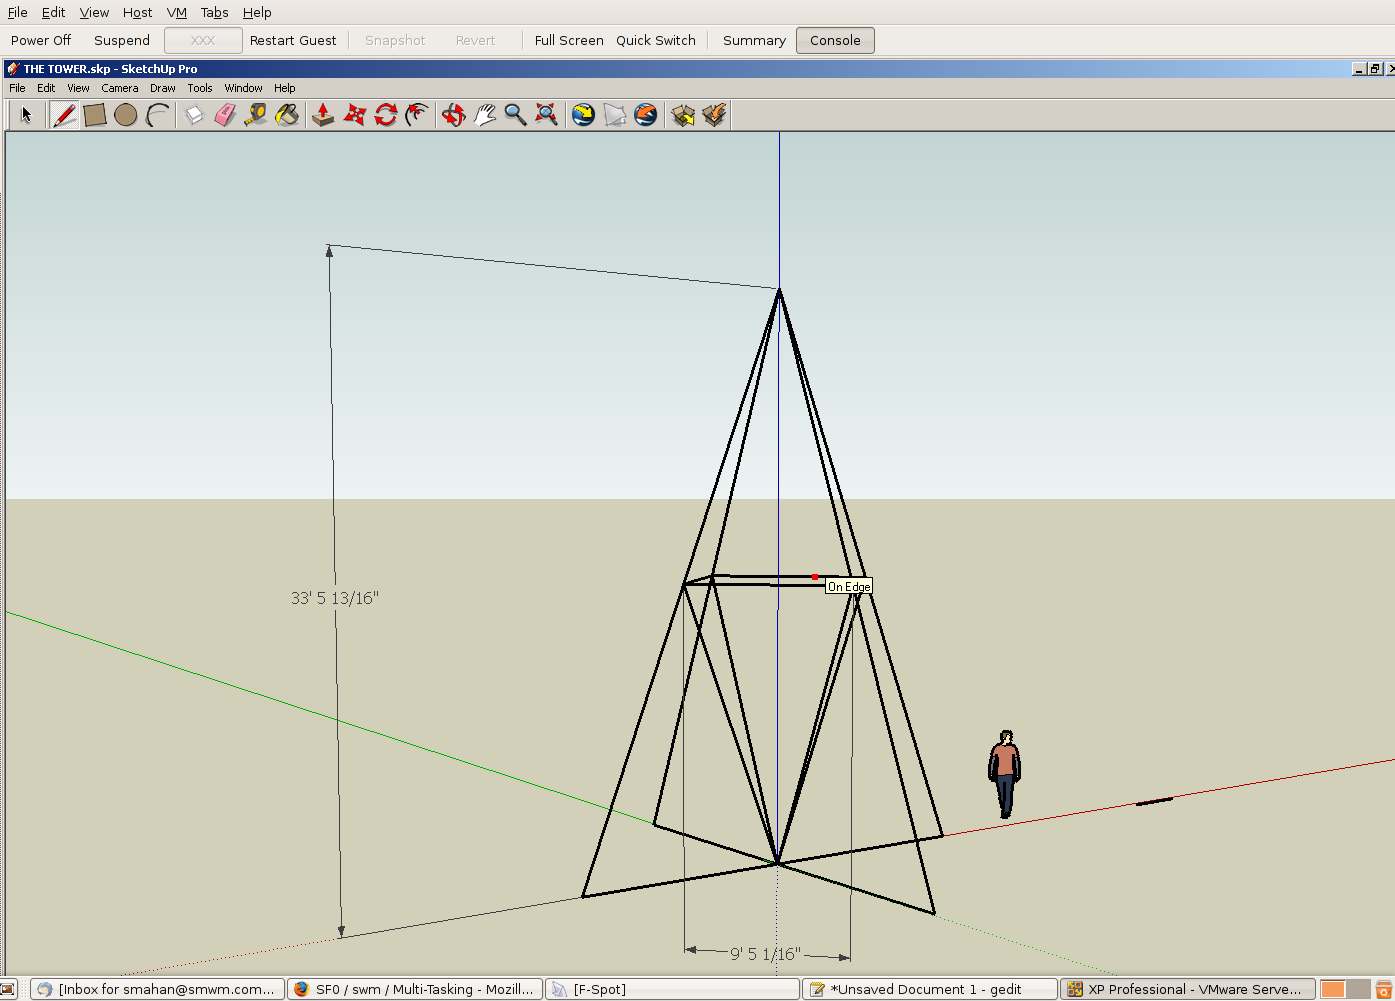The height and width of the screenshot is (1001, 1395).
Task: Choose the Rectangle drawing tool
Action: (x=95, y=115)
